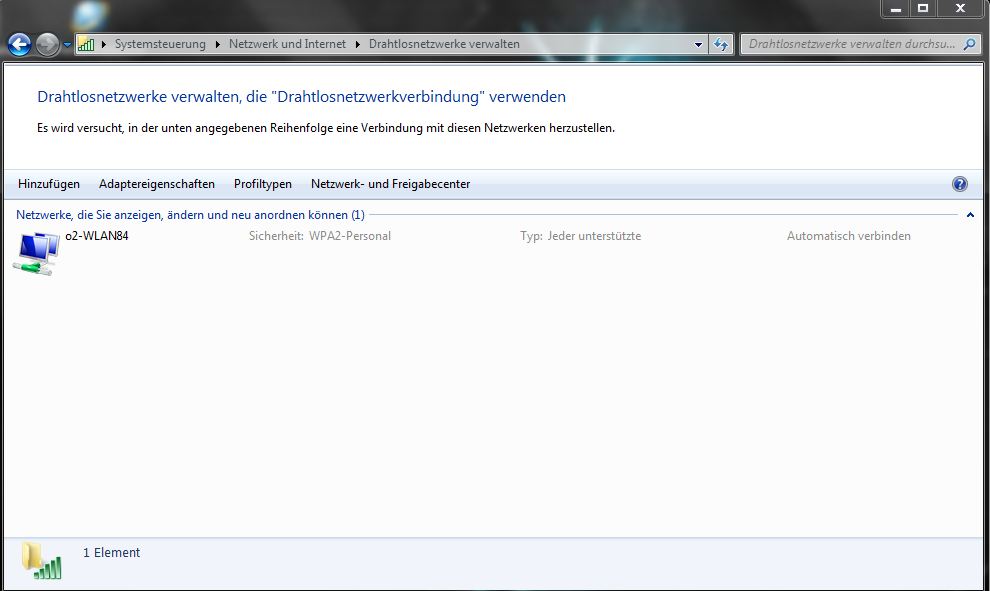Select the Drahtlosnetzwerke verwalten breadcrumb
This screenshot has width=990, height=591.
(x=444, y=44)
